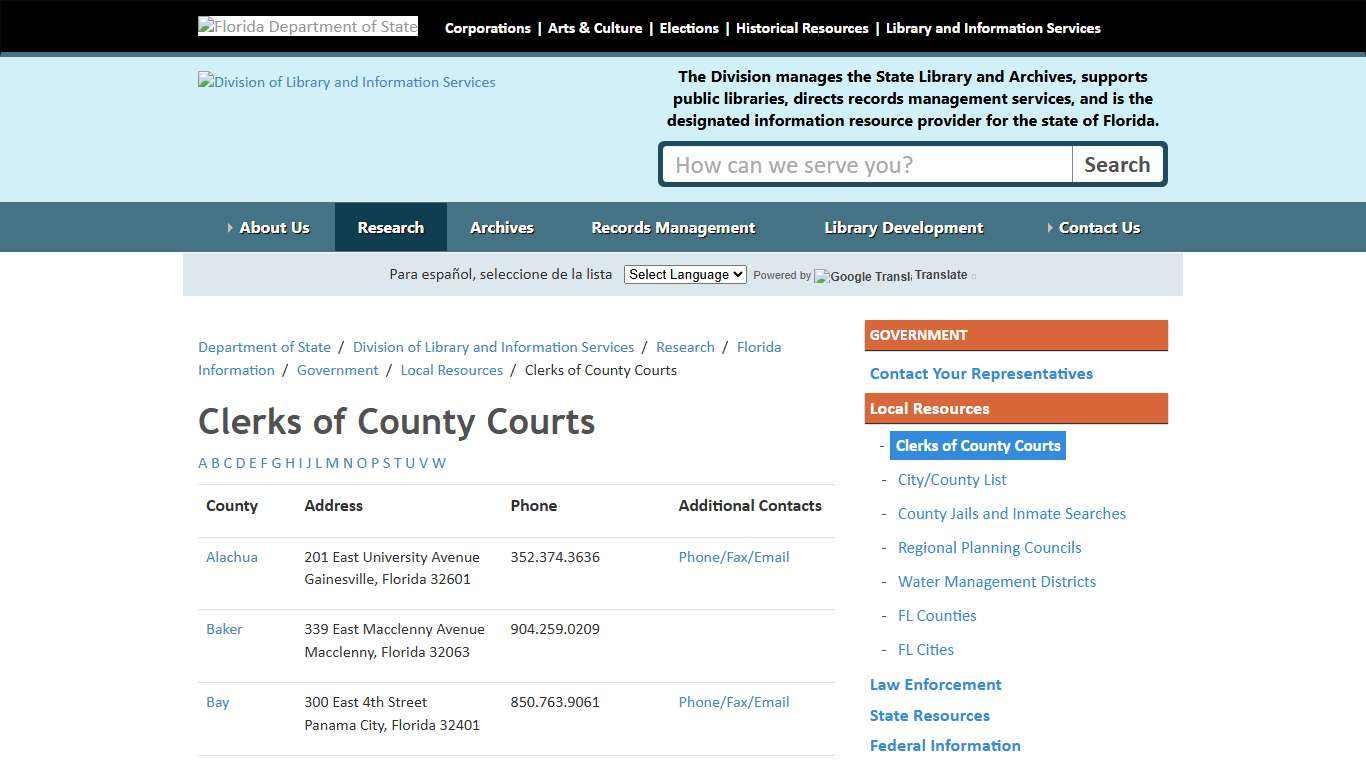Switch to the Records Management tab
This screenshot has width=1366, height=768.
673,227
